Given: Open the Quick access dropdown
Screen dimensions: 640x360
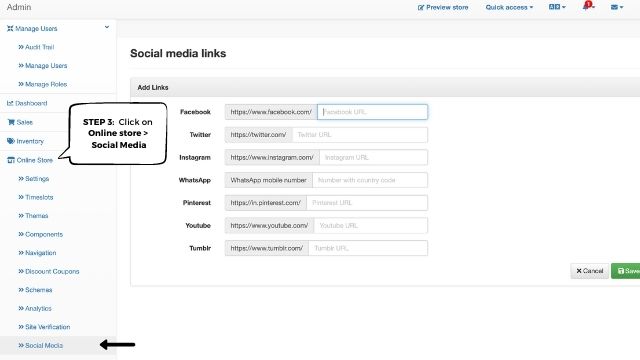Looking at the screenshot, I should [509, 7].
